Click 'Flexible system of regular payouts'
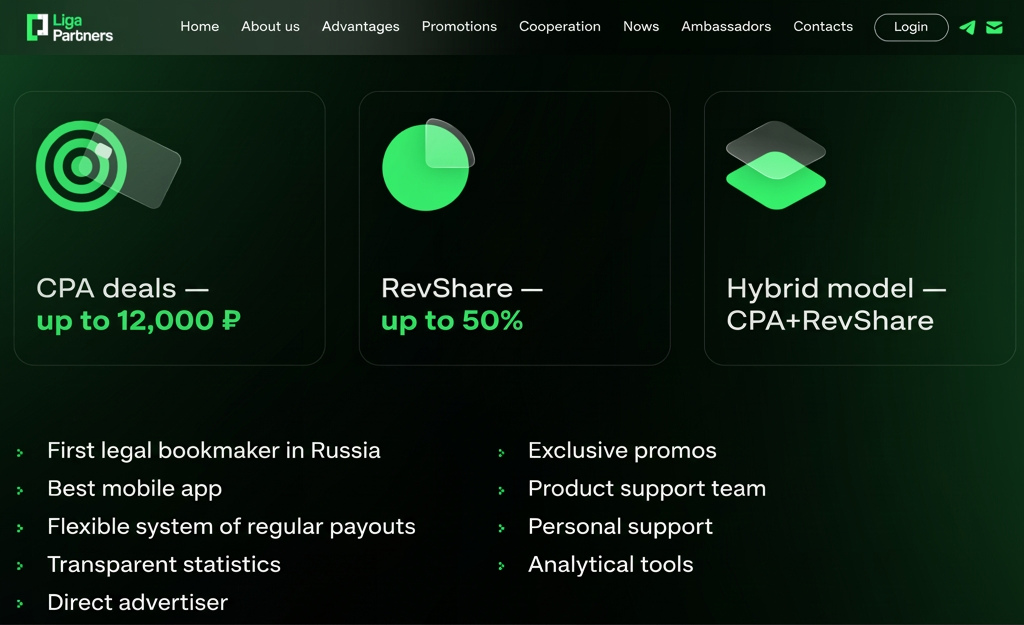The width and height of the screenshot is (1024, 625). coord(231,526)
